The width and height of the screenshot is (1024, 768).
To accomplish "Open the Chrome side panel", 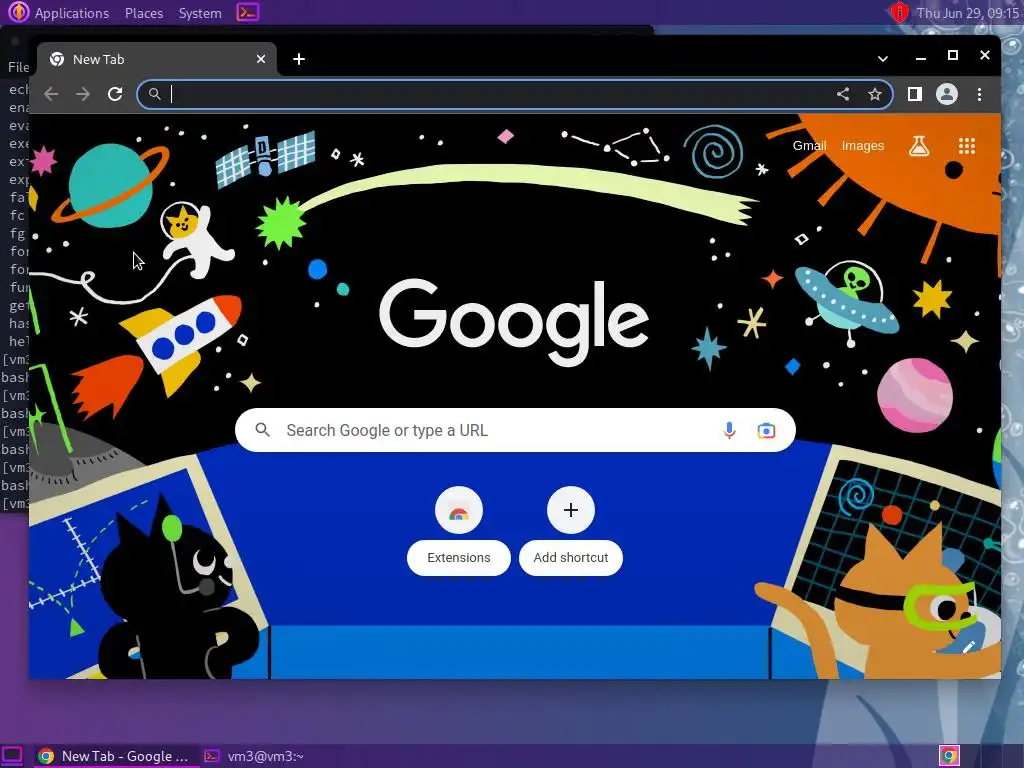I will (915, 94).
